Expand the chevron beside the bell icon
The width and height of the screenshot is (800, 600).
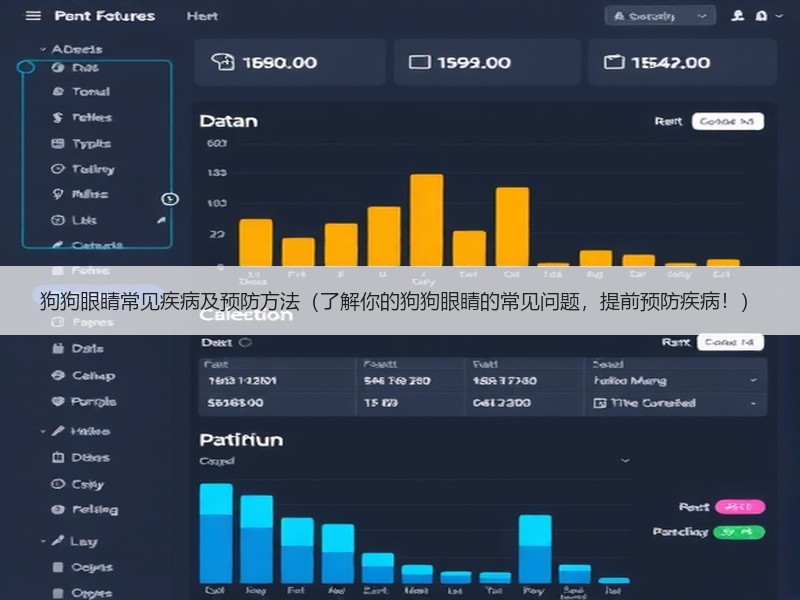[779, 16]
